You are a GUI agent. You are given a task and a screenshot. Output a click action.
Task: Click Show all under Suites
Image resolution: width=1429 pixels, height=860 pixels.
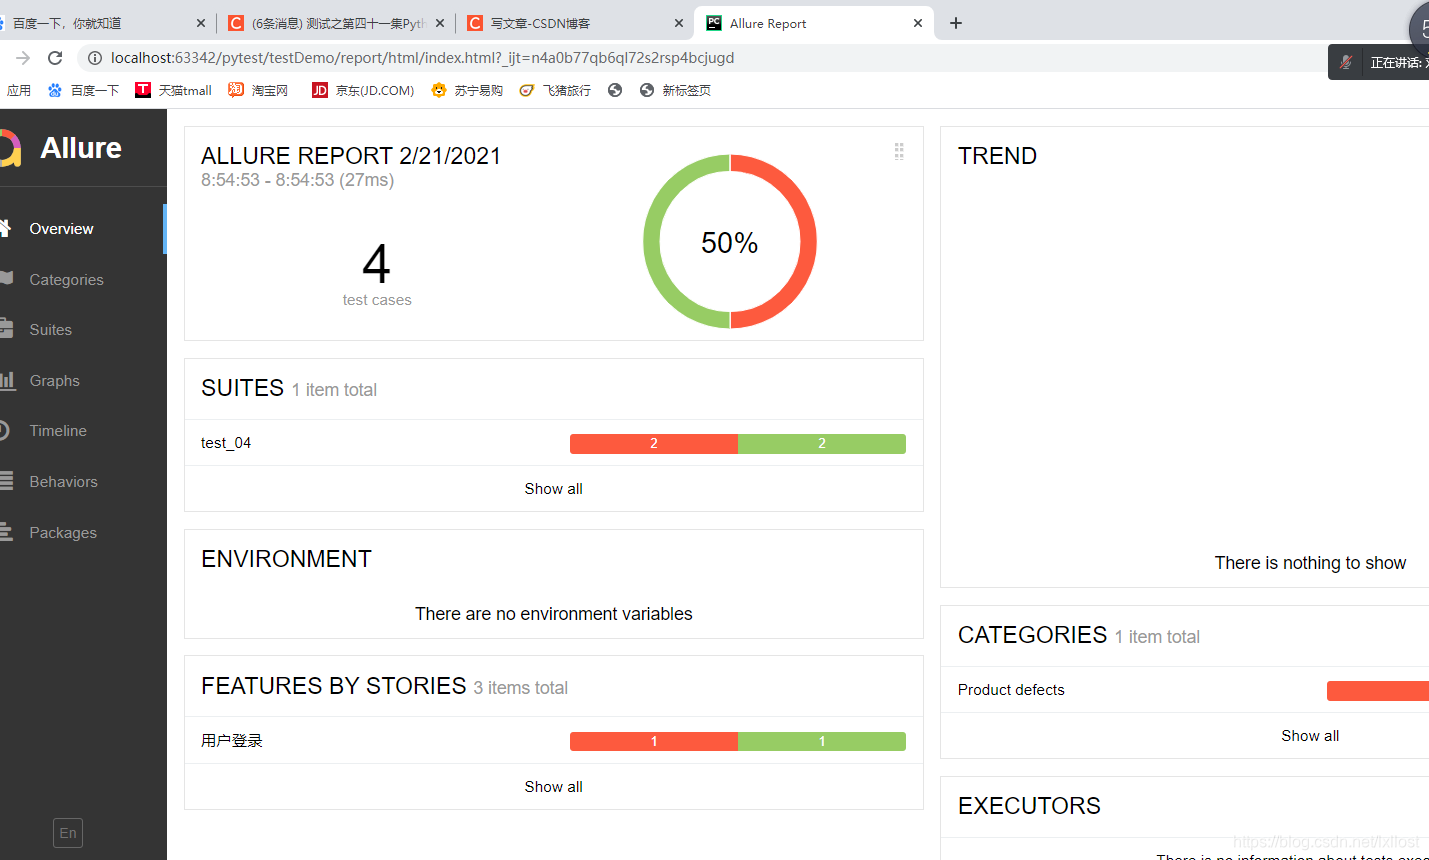click(553, 489)
